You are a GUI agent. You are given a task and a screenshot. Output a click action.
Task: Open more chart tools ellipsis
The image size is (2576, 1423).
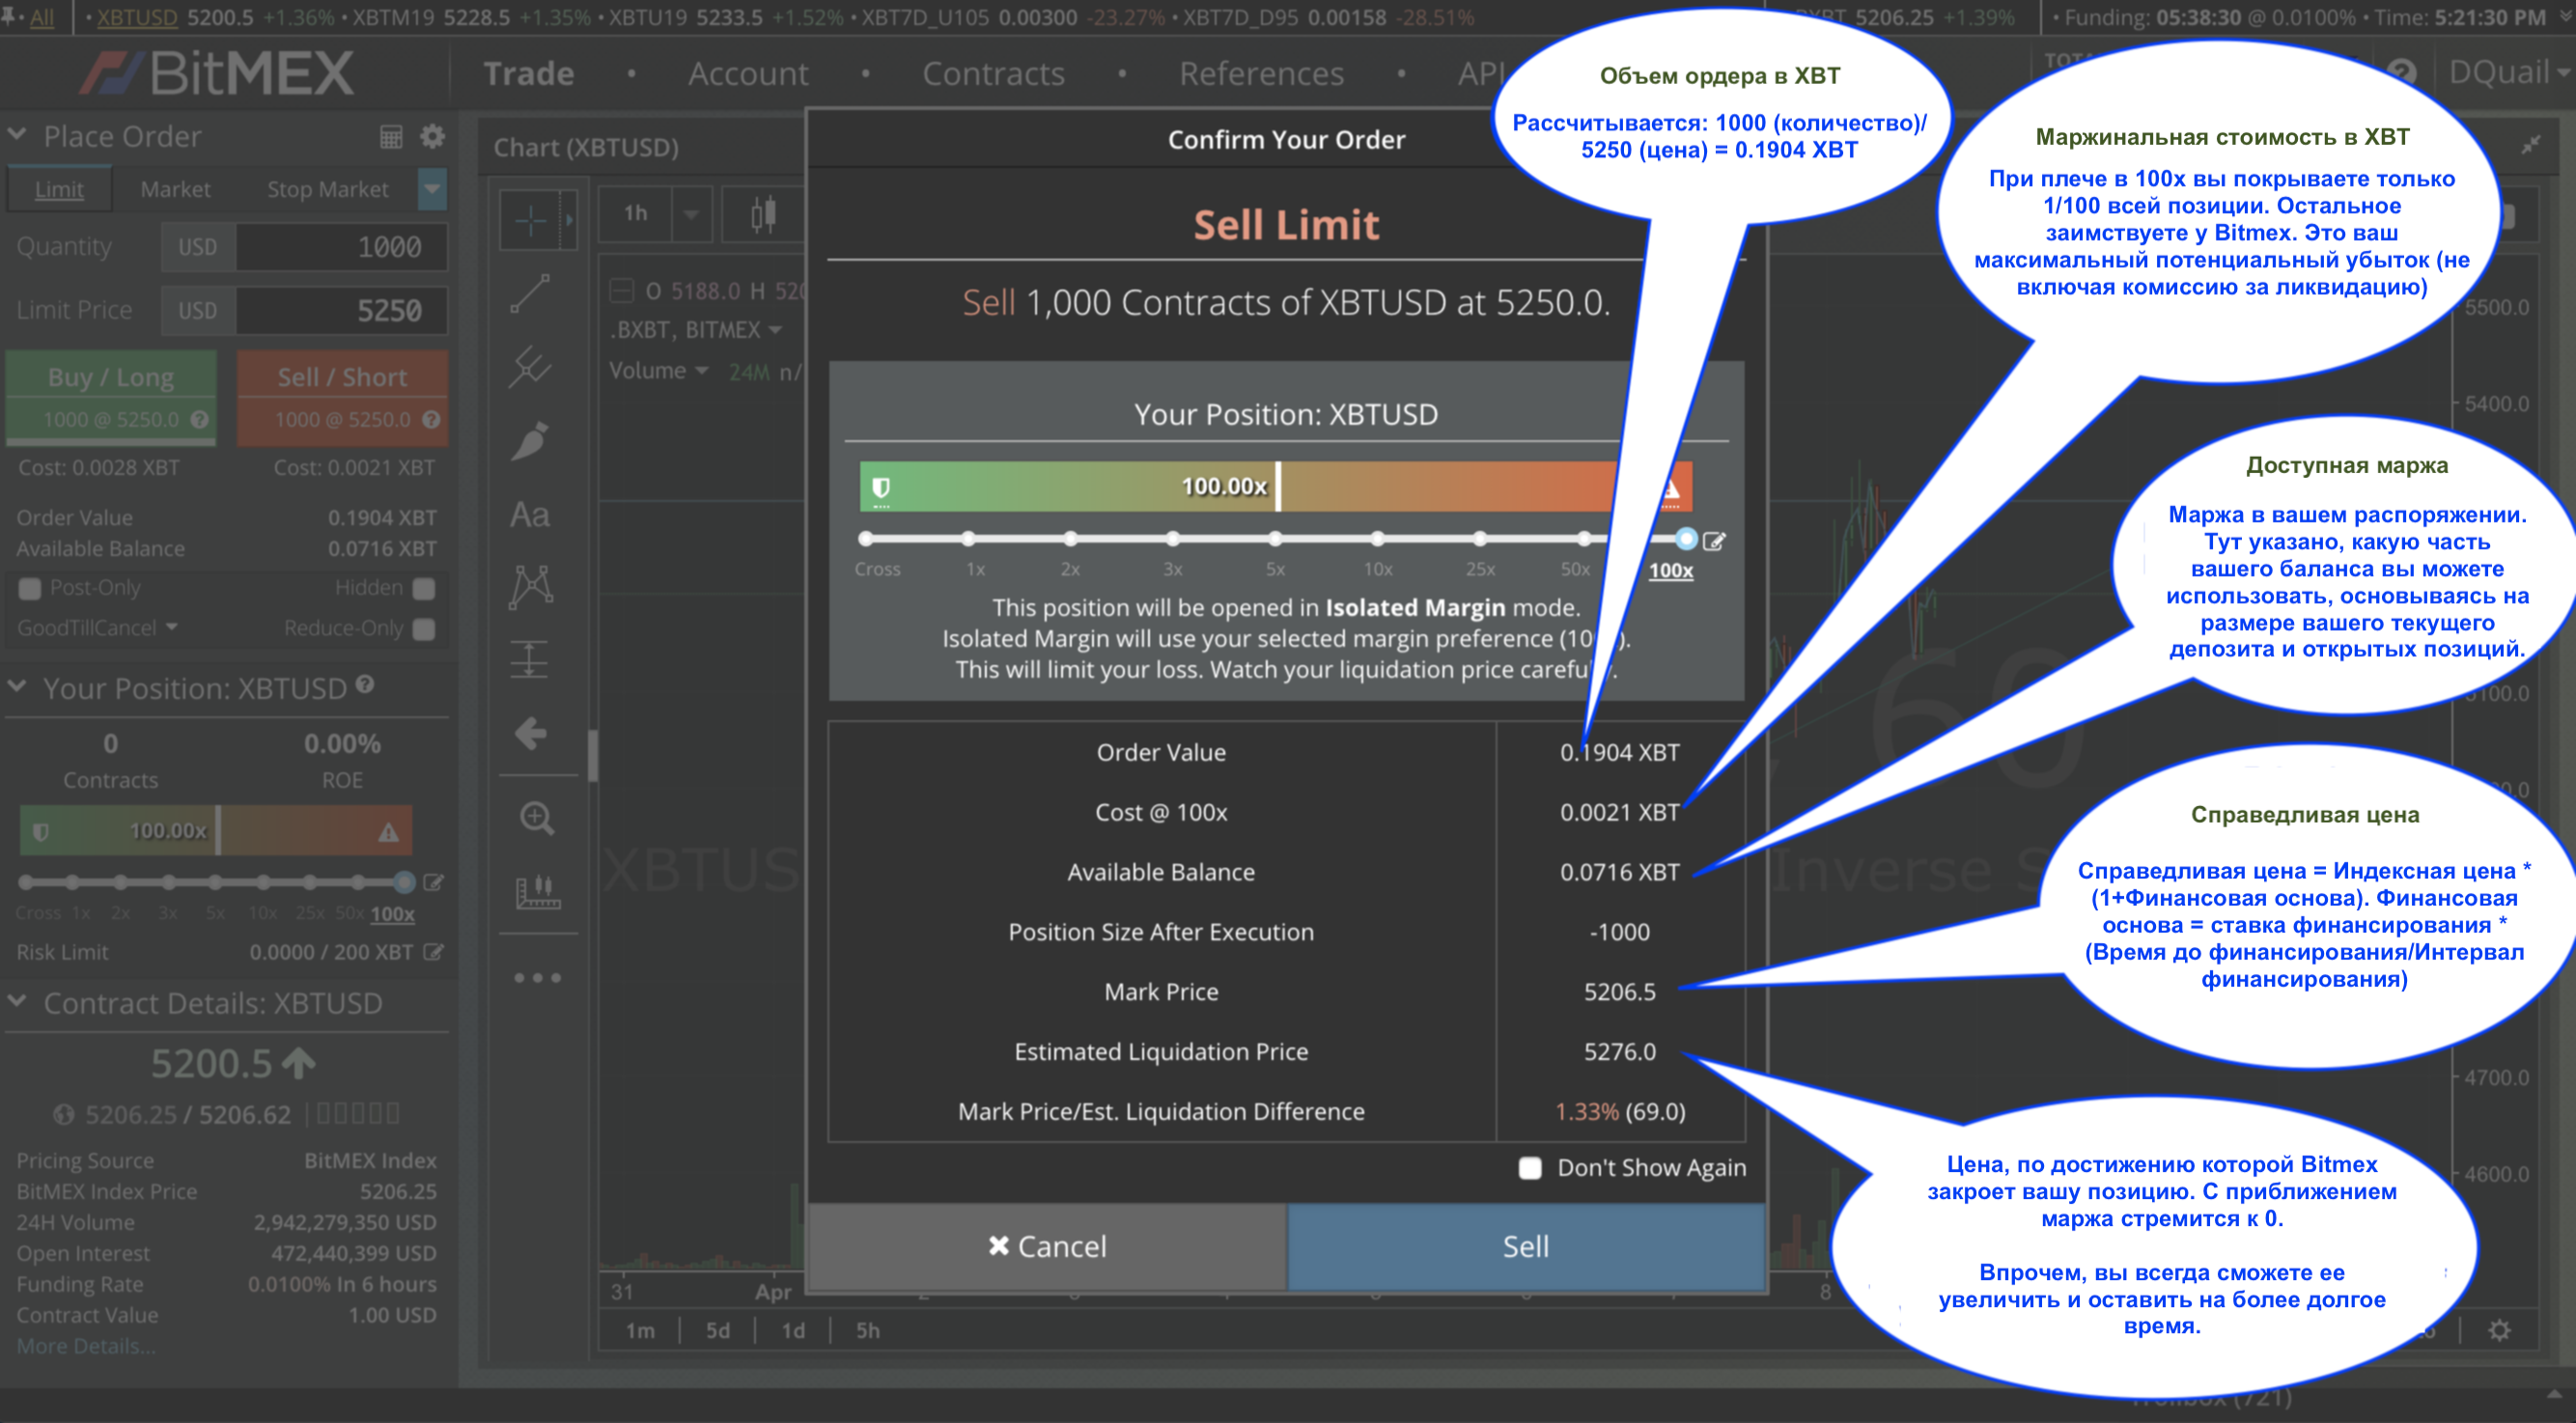point(537,977)
